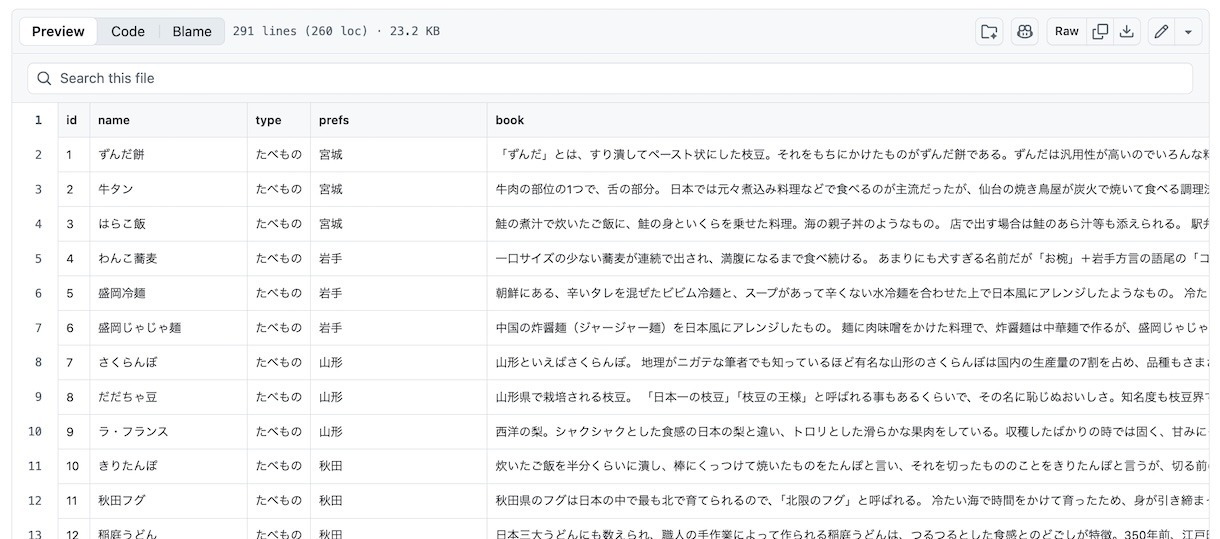Open the GitHub Copilot icon button
This screenshot has width=1220, height=539.
click(x=1025, y=31)
